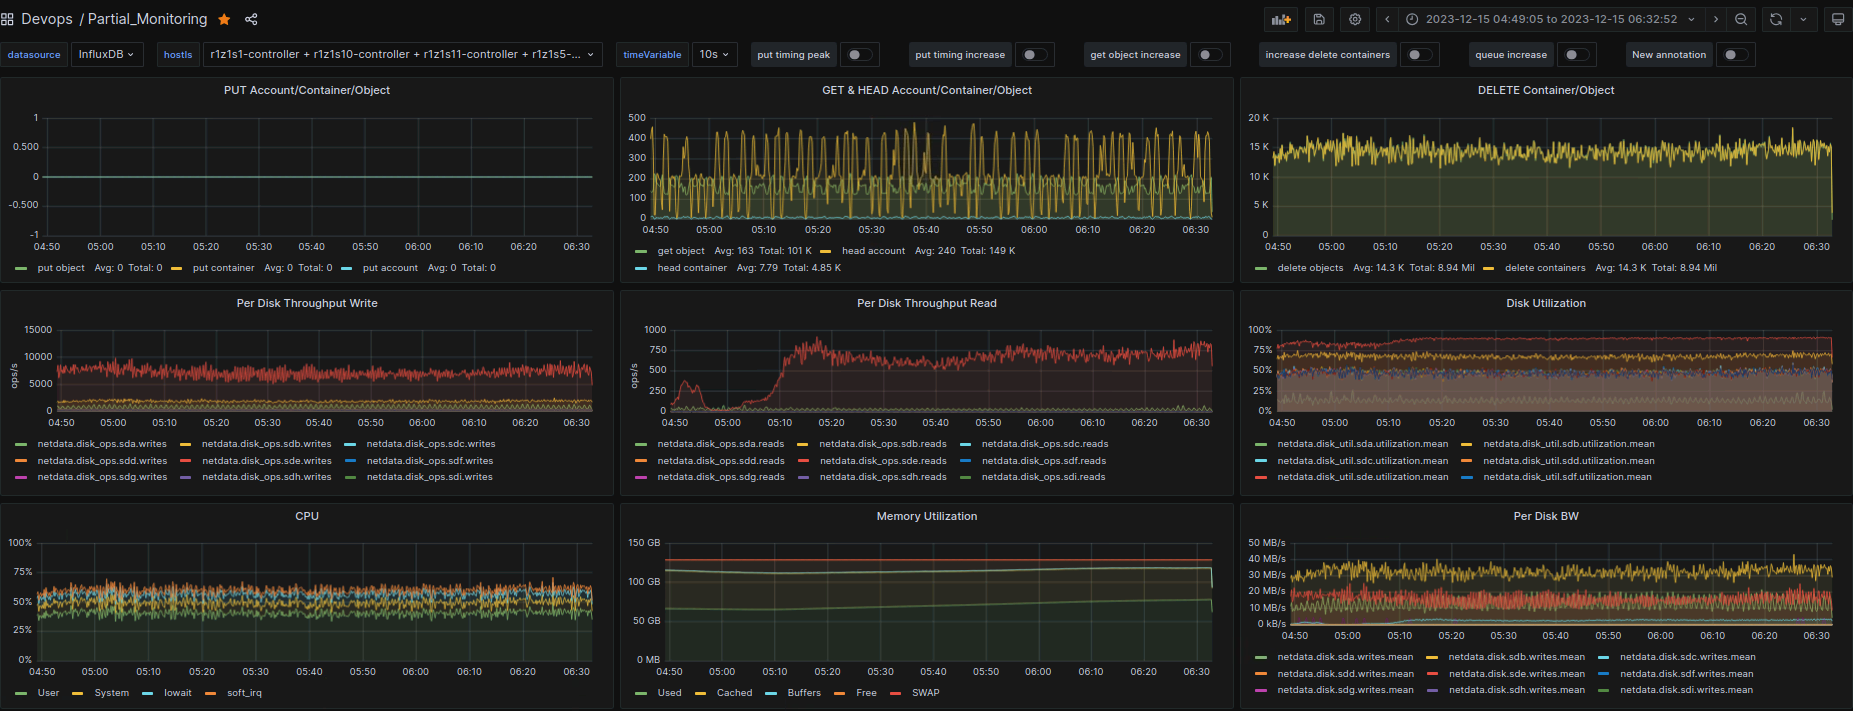Screen dimensions: 1853x711
Task: Unstar the Partial_Monitoring dashboard
Action: 224,19
